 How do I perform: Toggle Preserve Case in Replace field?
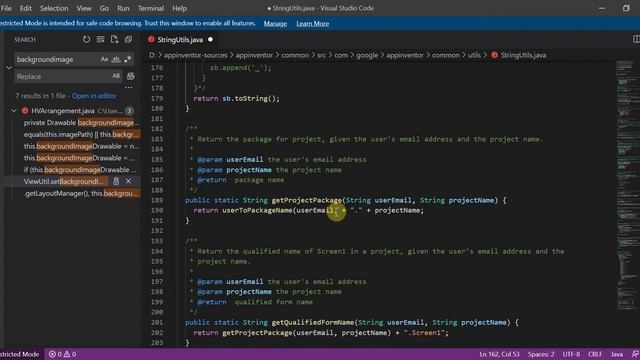click(x=116, y=76)
